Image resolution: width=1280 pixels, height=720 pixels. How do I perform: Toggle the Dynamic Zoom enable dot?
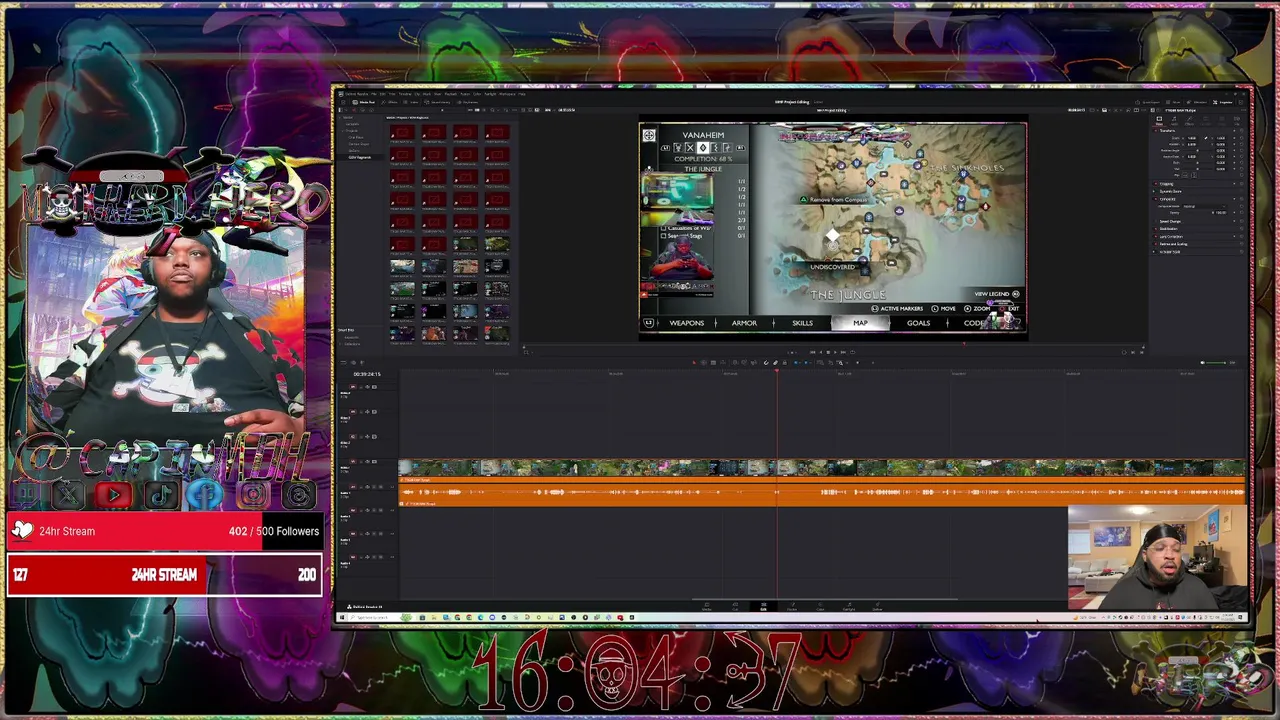point(1154,191)
